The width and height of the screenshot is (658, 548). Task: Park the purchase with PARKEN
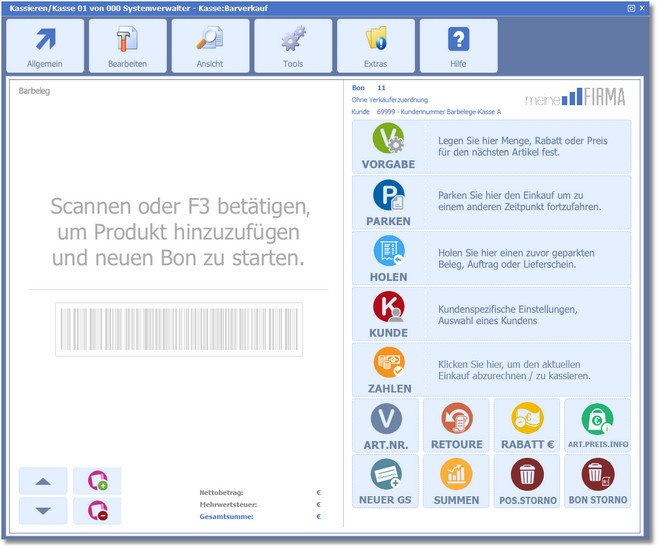point(388,202)
